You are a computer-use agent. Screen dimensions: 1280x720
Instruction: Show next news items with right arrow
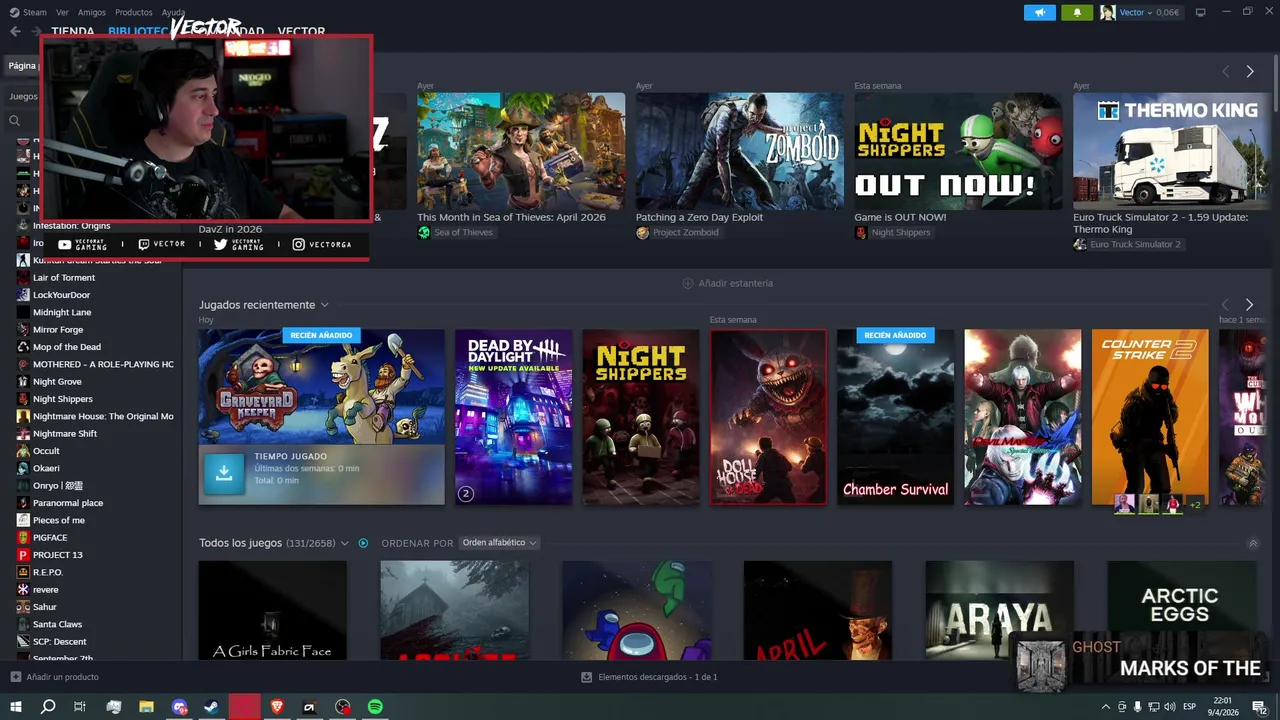pyautogui.click(x=1250, y=71)
